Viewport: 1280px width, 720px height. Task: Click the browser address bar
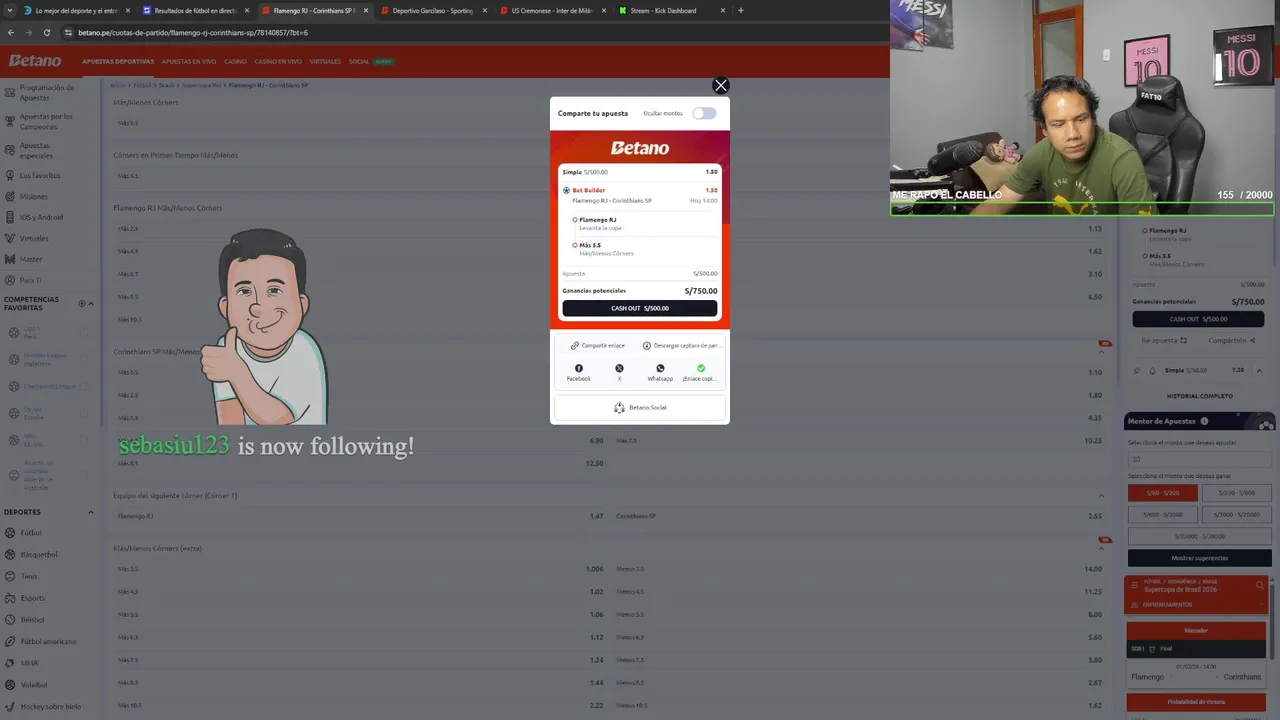click(x=470, y=32)
